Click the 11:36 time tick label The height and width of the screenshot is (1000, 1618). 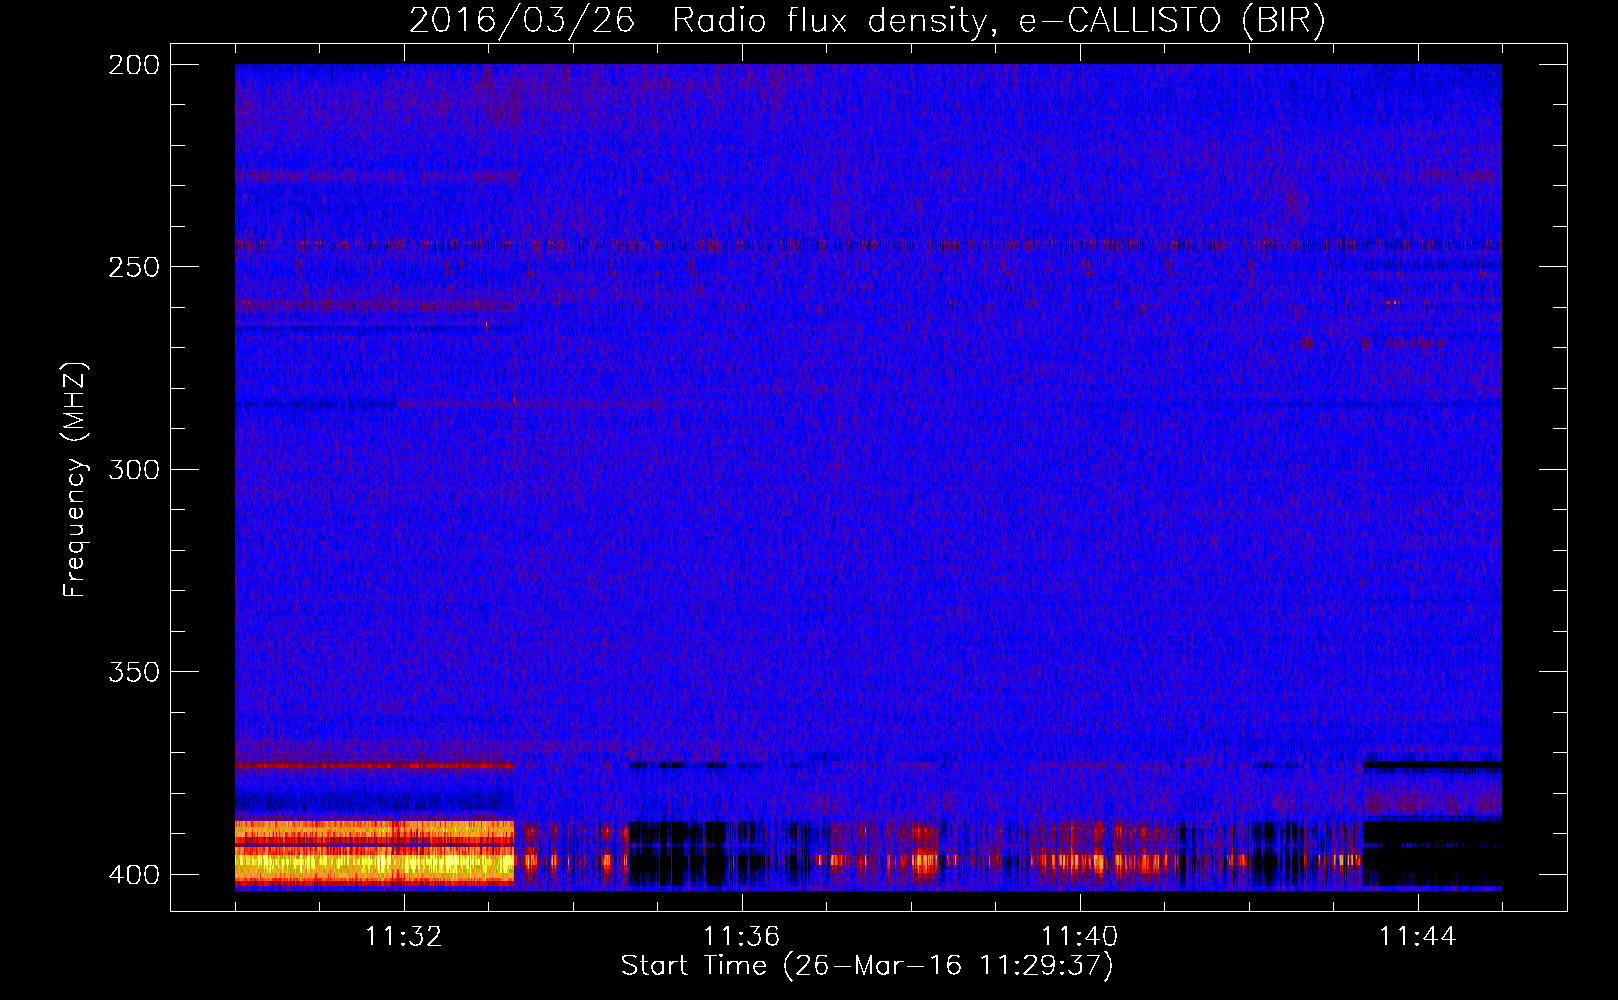click(742, 936)
